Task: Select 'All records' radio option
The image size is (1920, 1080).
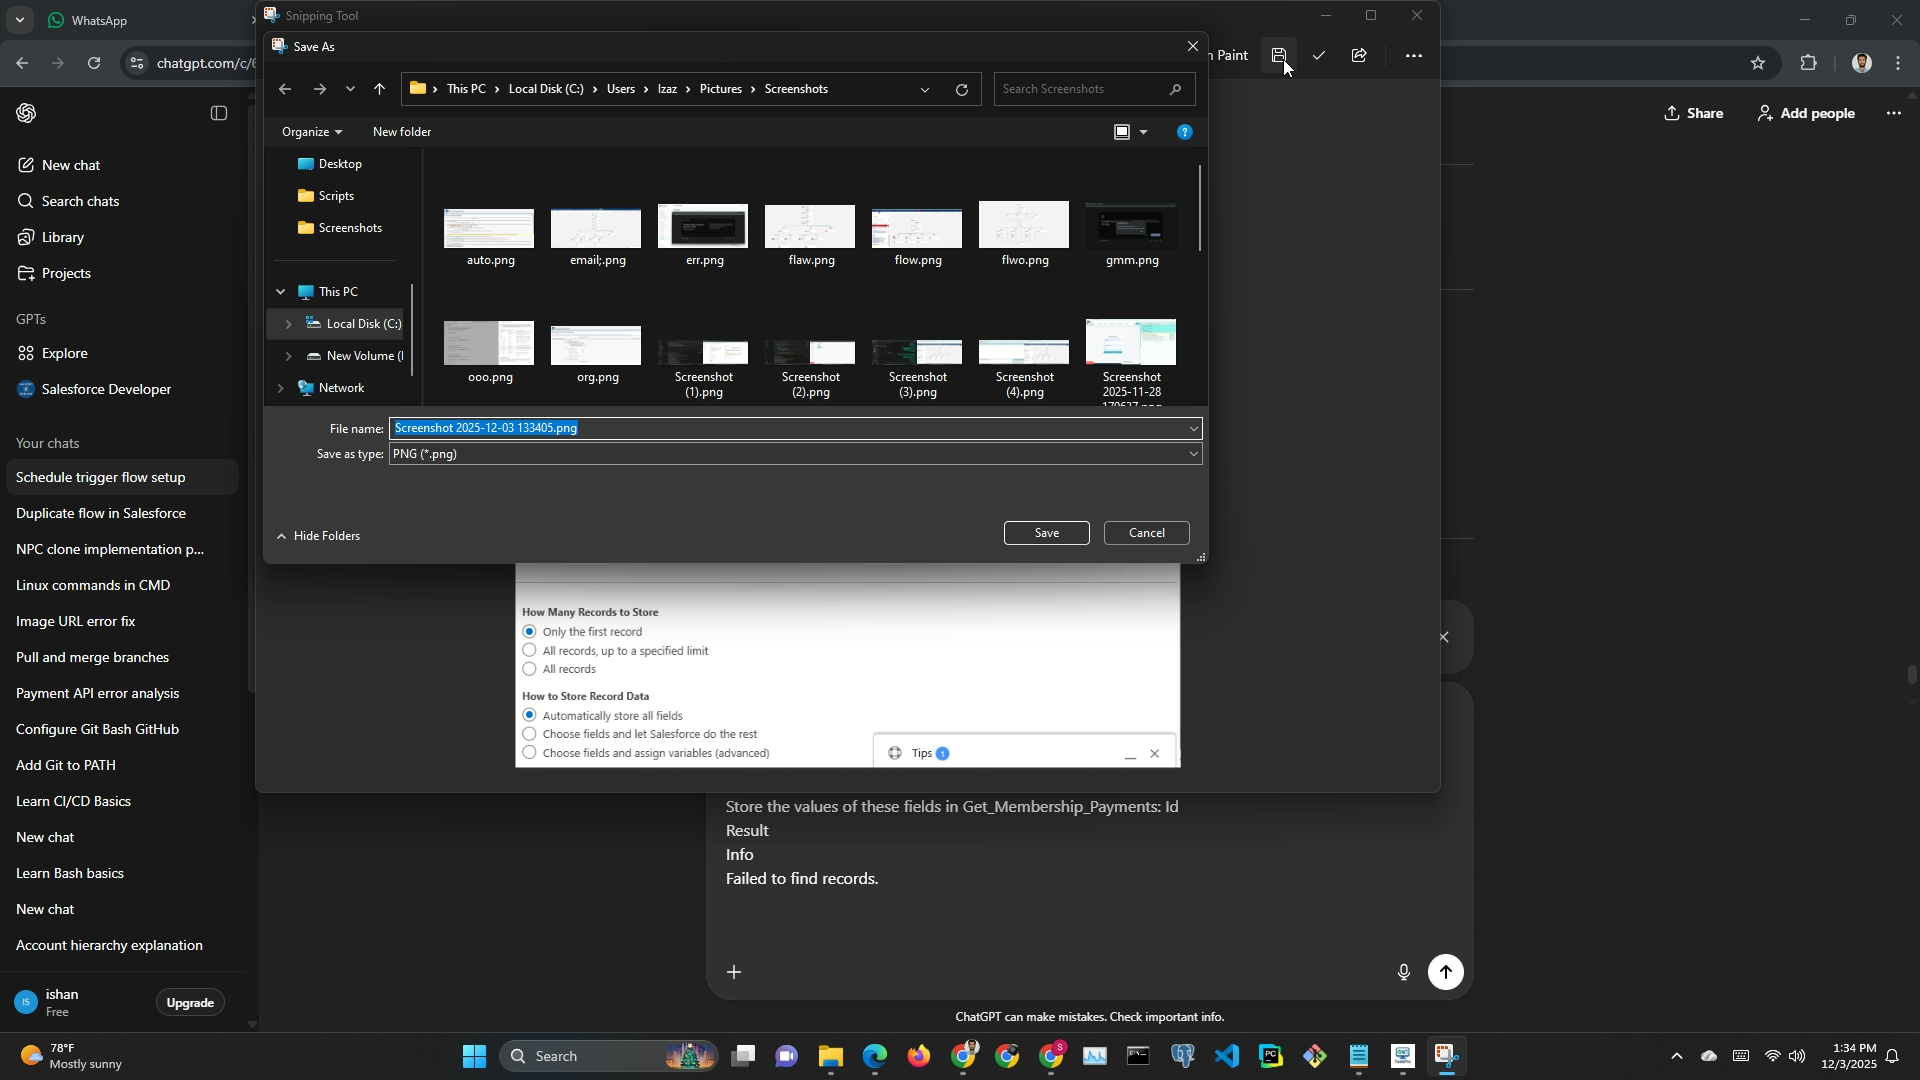Action: click(530, 669)
